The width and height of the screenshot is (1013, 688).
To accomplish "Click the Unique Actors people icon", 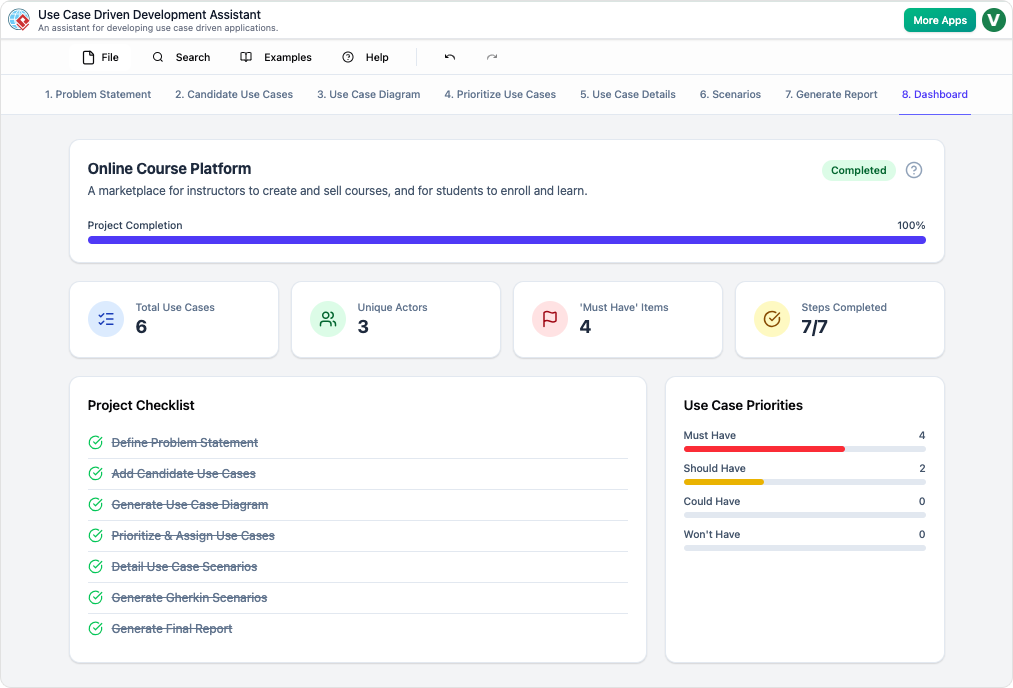I will (328, 319).
